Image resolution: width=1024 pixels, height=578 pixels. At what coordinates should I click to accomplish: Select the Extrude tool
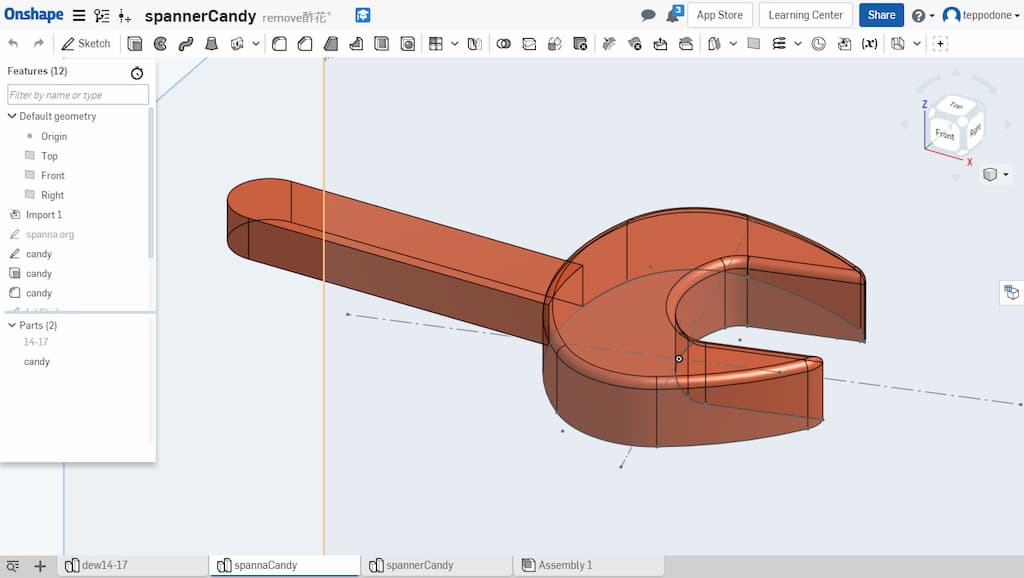coord(135,44)
